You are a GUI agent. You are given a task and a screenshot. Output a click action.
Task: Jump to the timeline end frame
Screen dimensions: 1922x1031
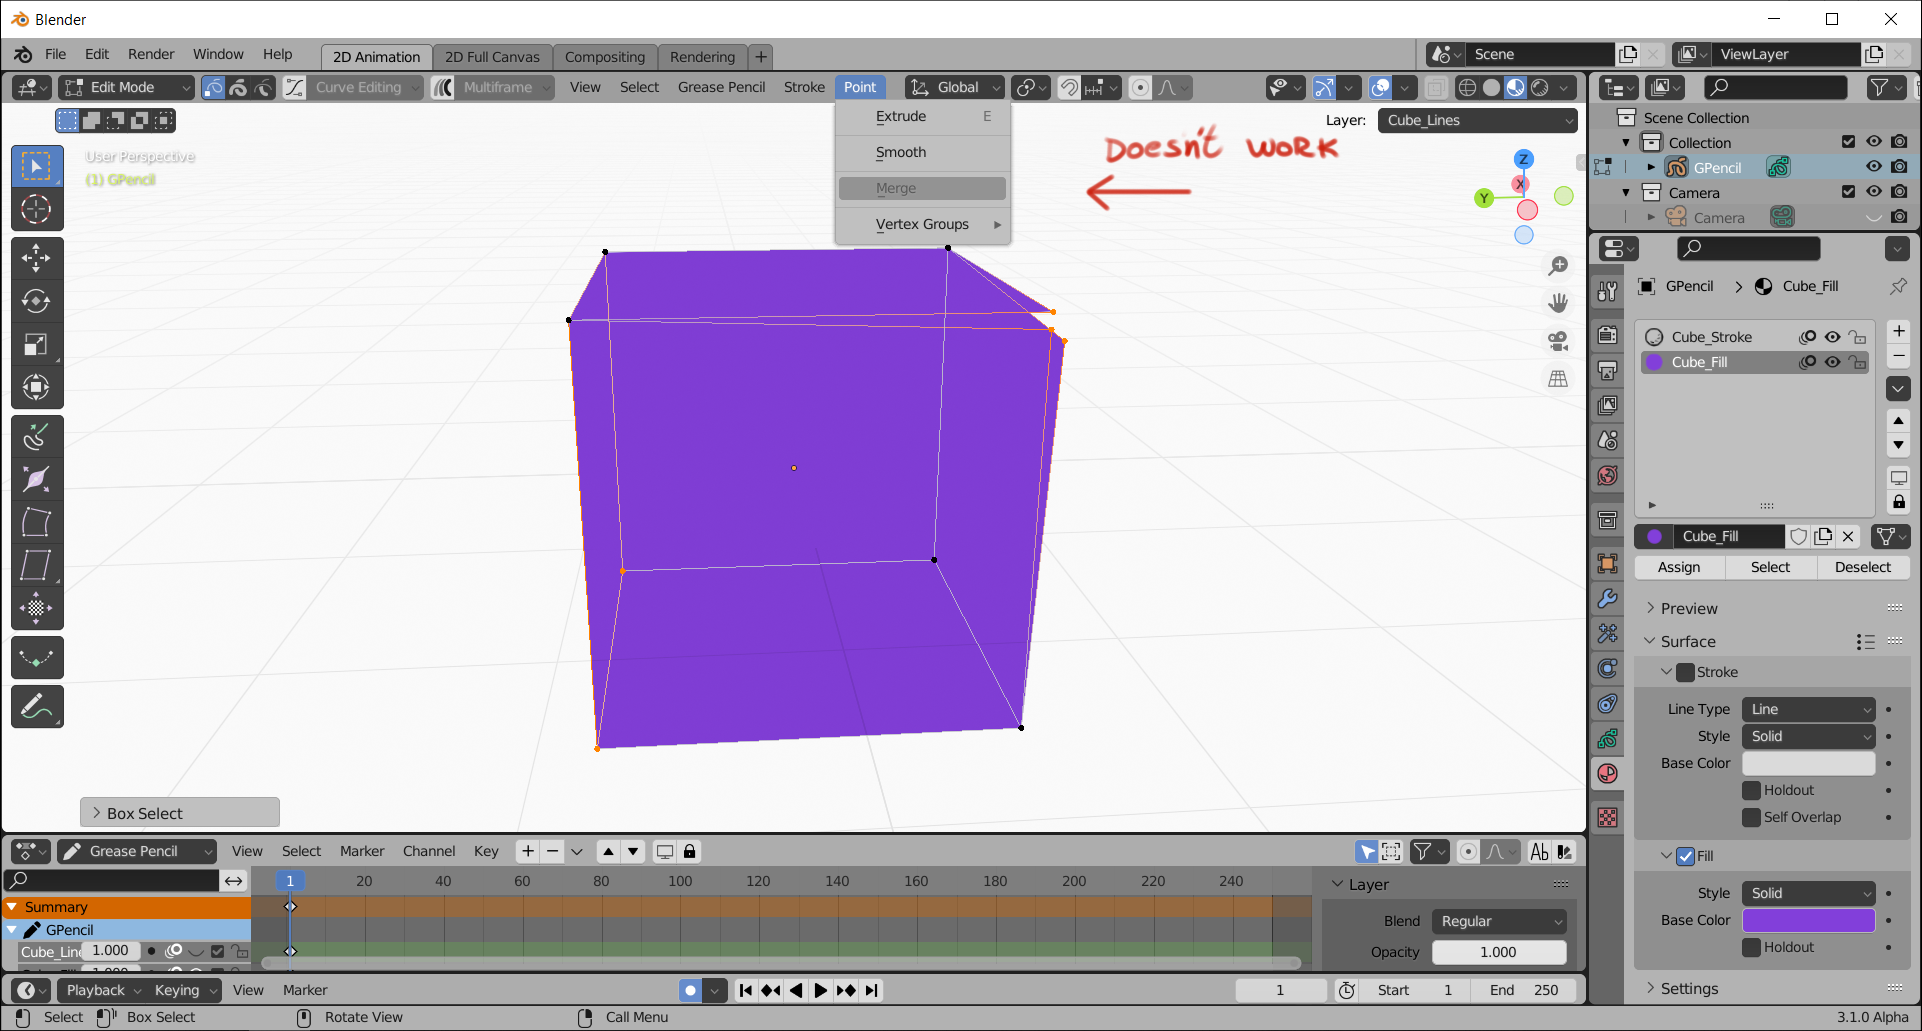click(872, 990)
